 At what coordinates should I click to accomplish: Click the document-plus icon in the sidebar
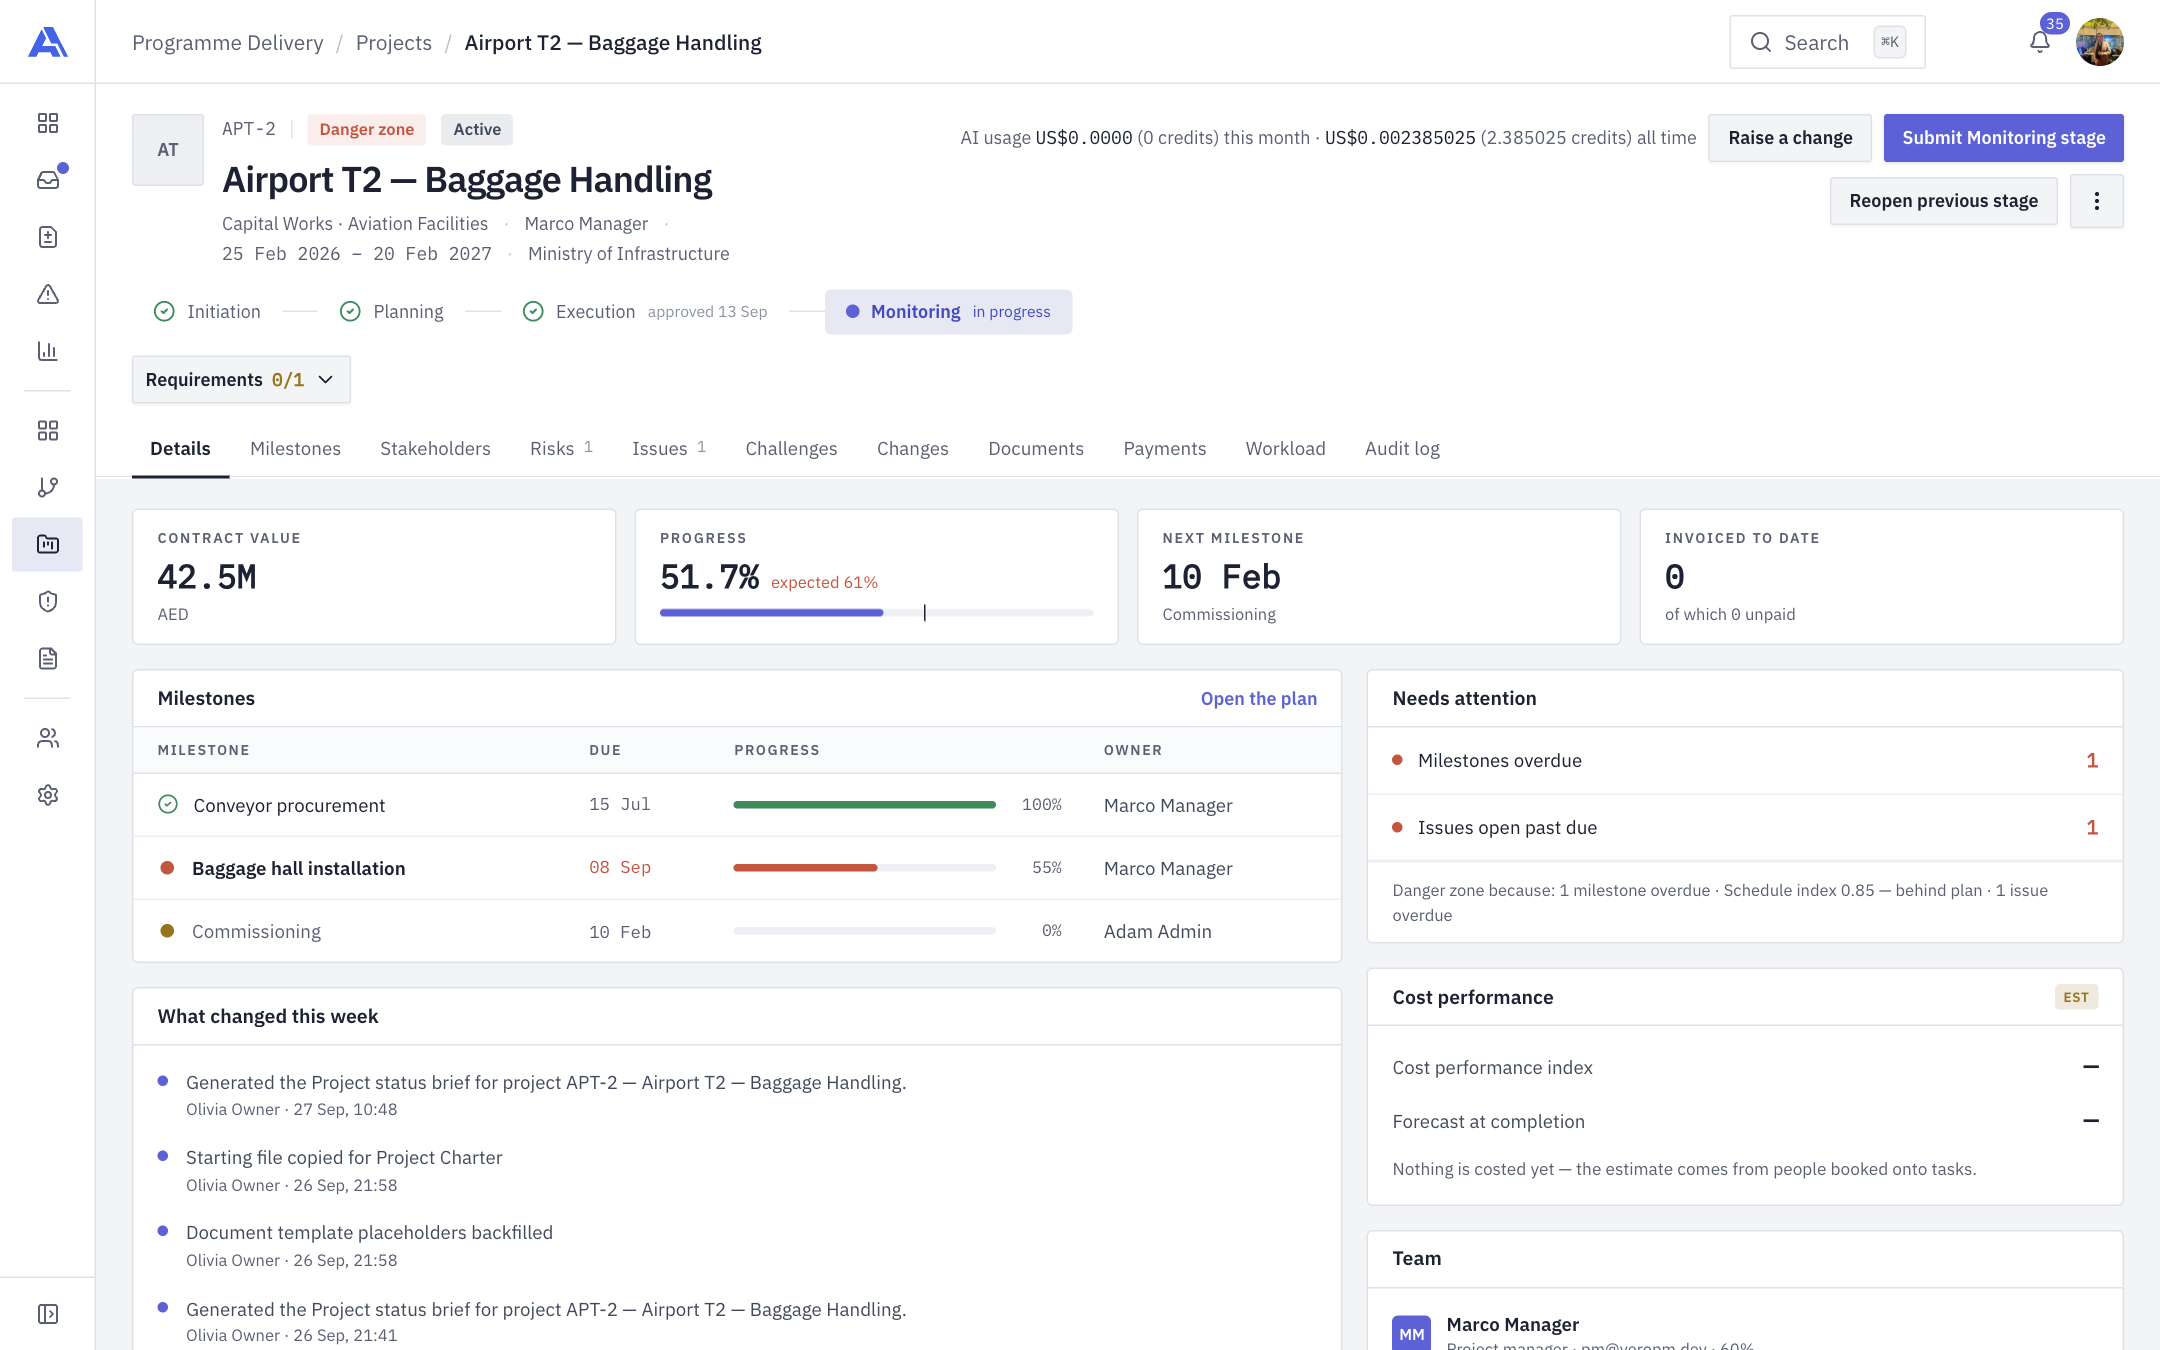point(47,237)
